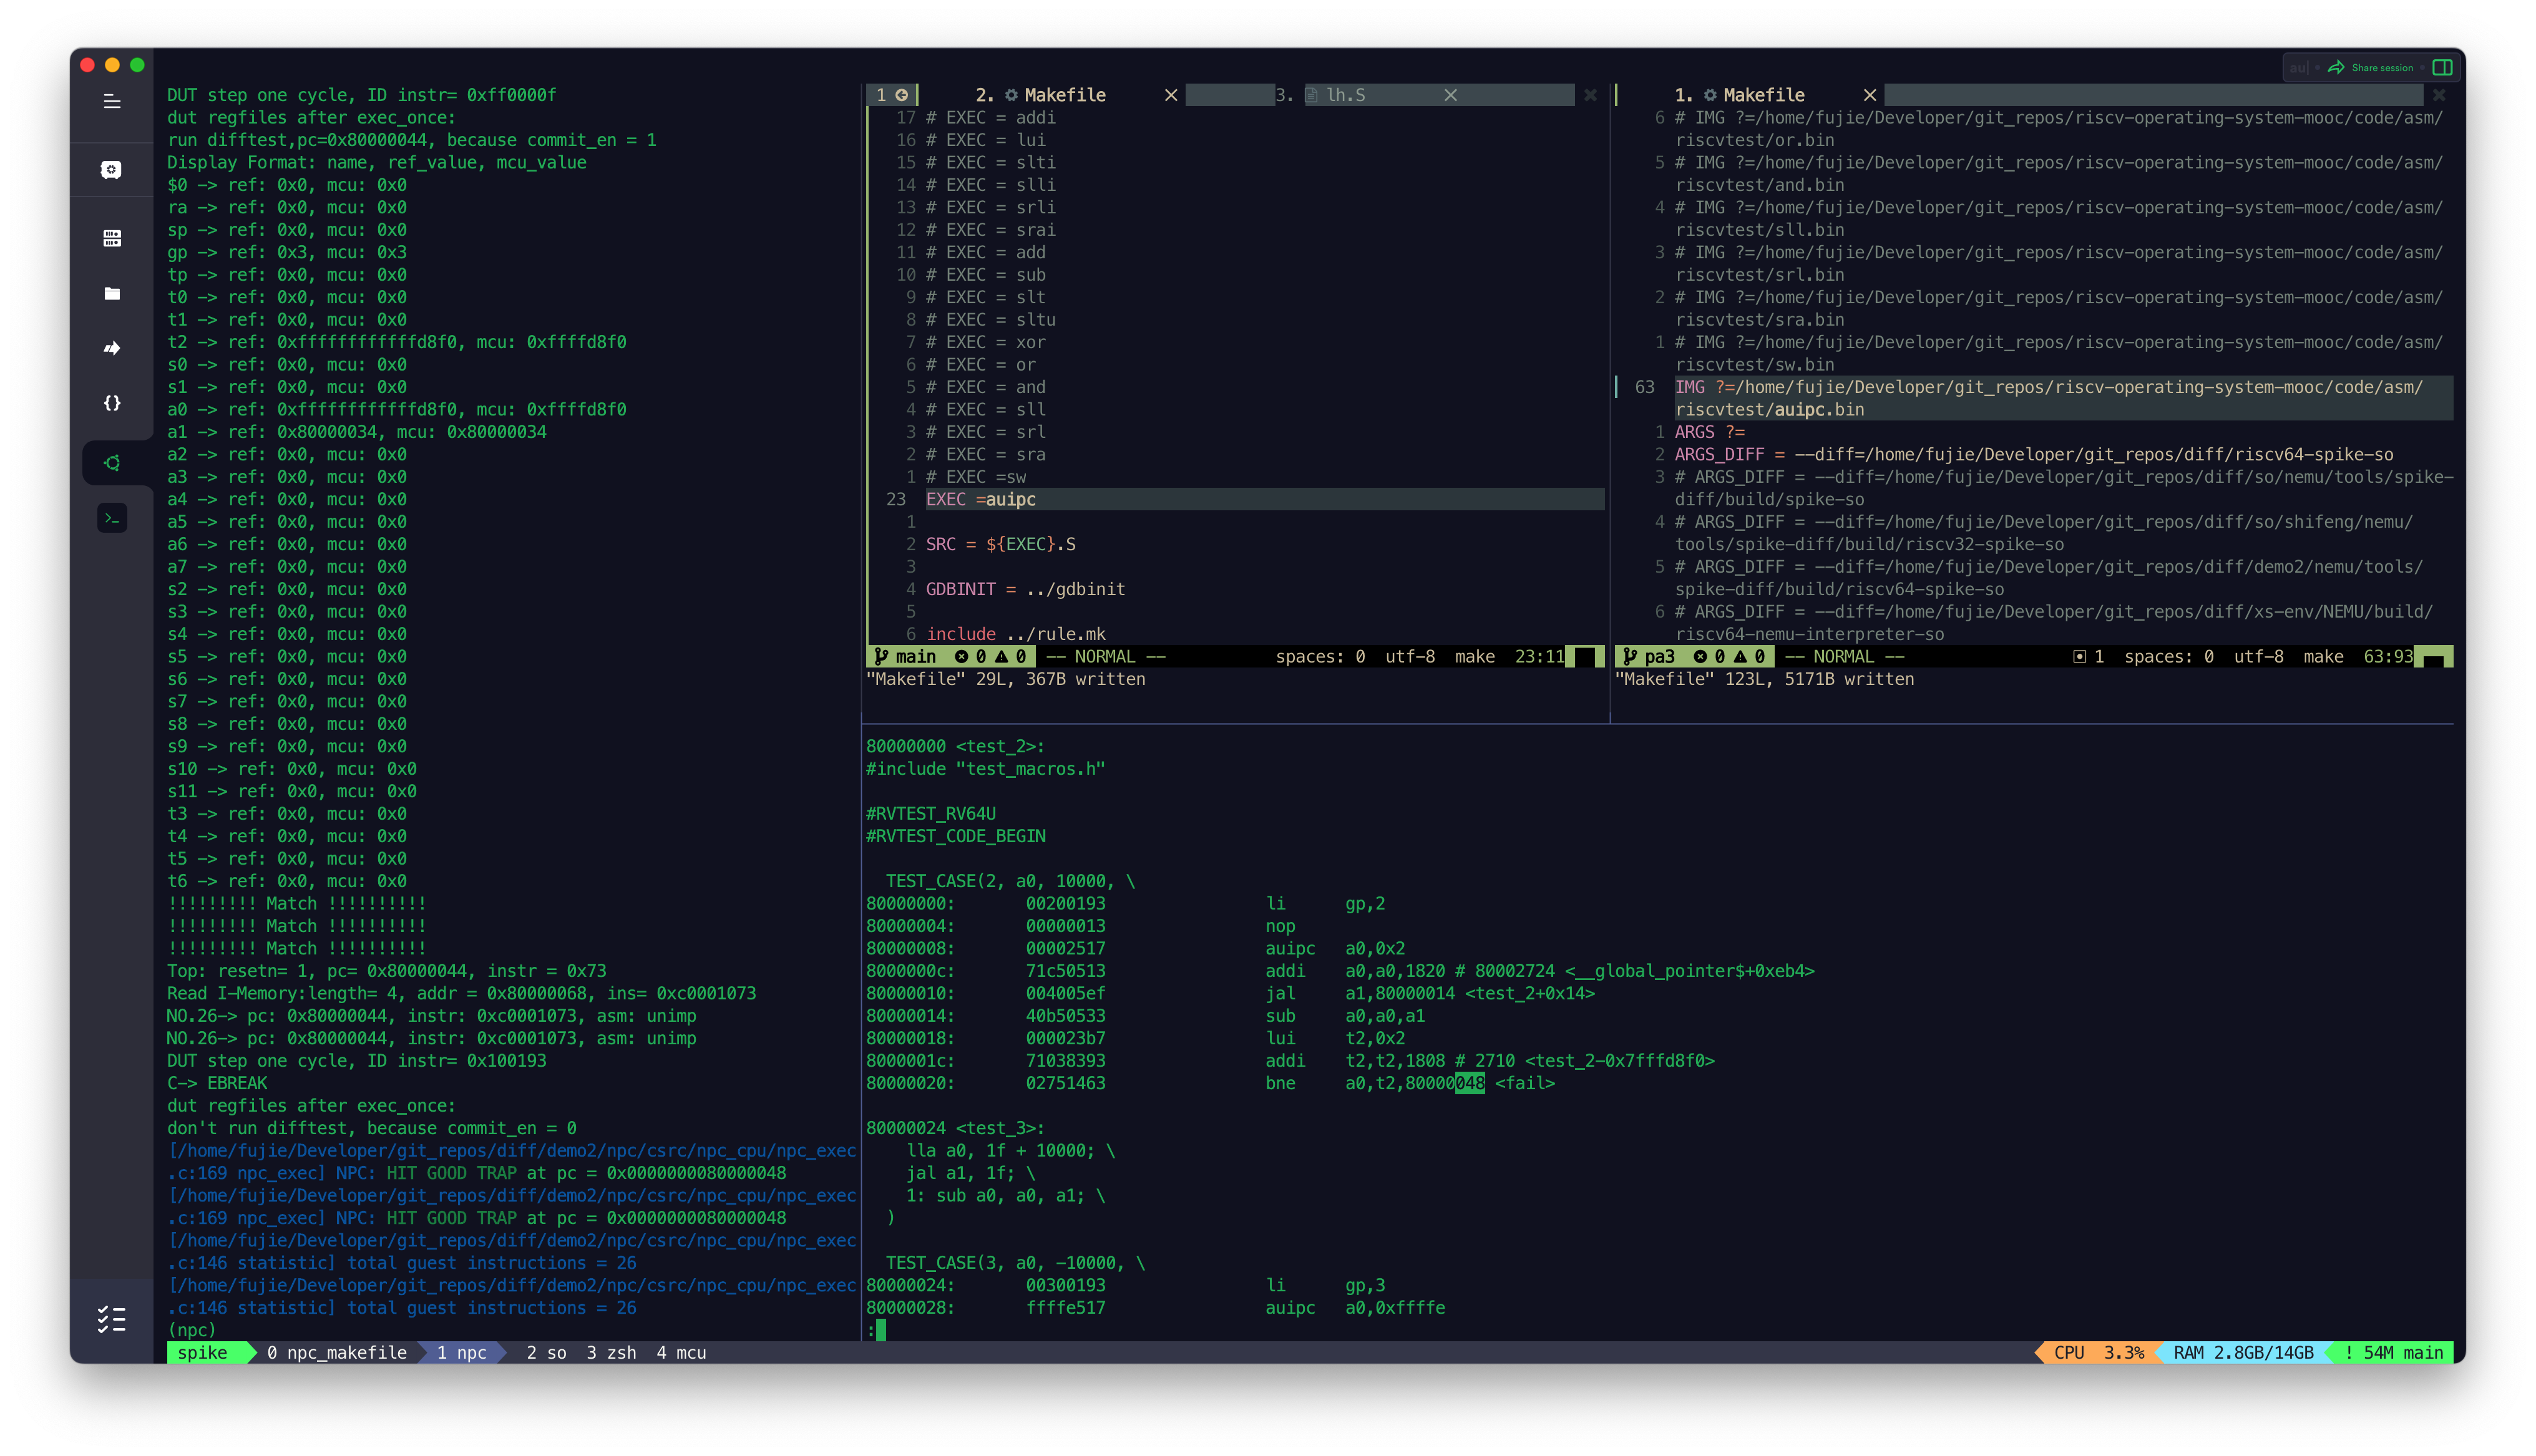Open port forwarding arrow icon in sidebar
The image size is (2536, 1456).
pyautogui.click(x=112, y=348)
